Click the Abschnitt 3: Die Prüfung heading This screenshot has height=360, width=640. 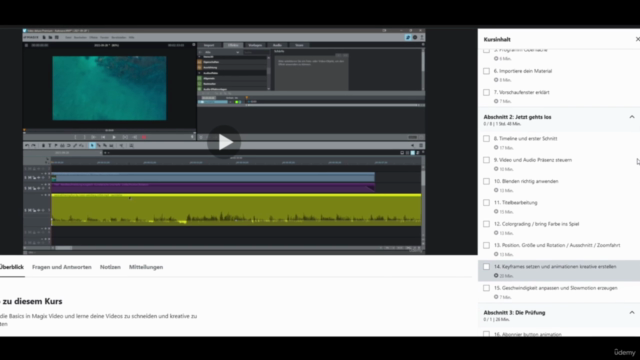[x=514, y=313]
